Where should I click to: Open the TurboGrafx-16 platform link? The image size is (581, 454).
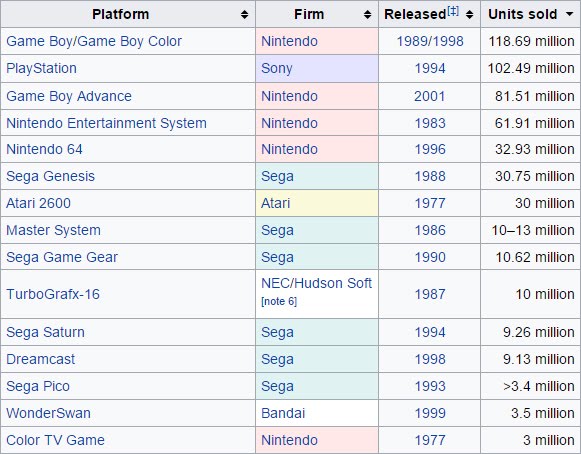53,294
